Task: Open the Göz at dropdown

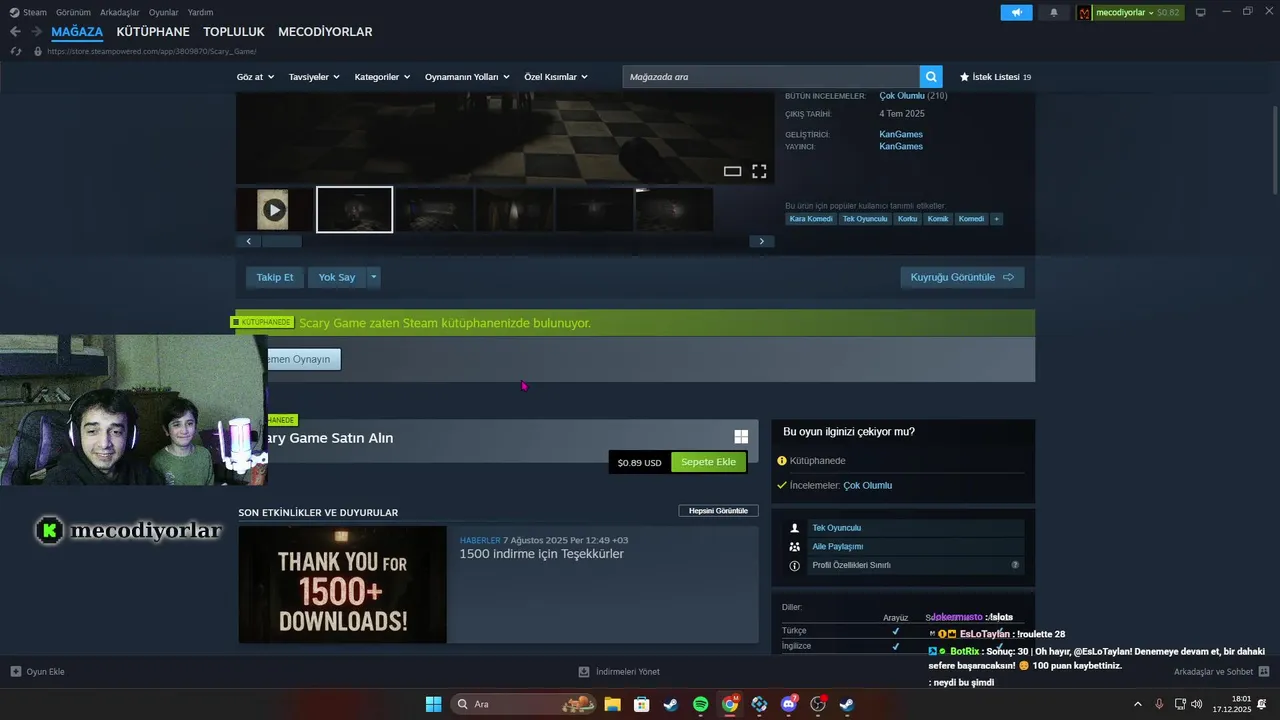Action: (x=255, y=77)
